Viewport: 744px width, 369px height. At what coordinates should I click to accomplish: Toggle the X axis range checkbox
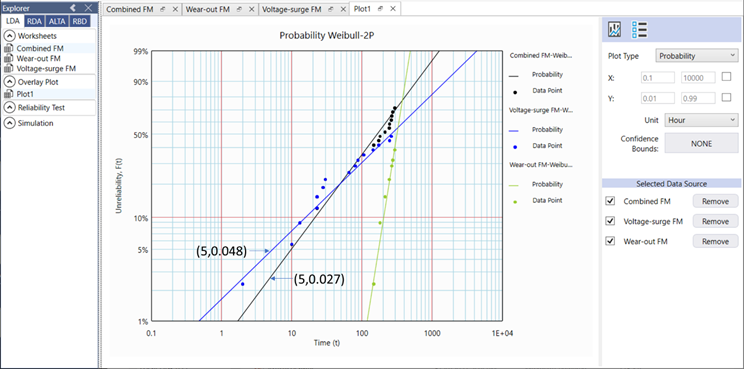pyautogui.click(x=726, y=77)
